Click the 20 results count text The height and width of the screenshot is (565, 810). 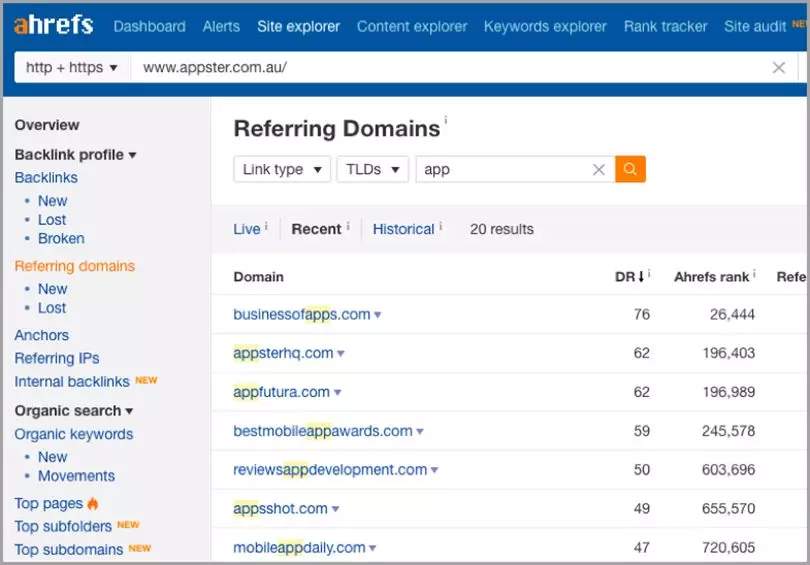tap(502, 229)
